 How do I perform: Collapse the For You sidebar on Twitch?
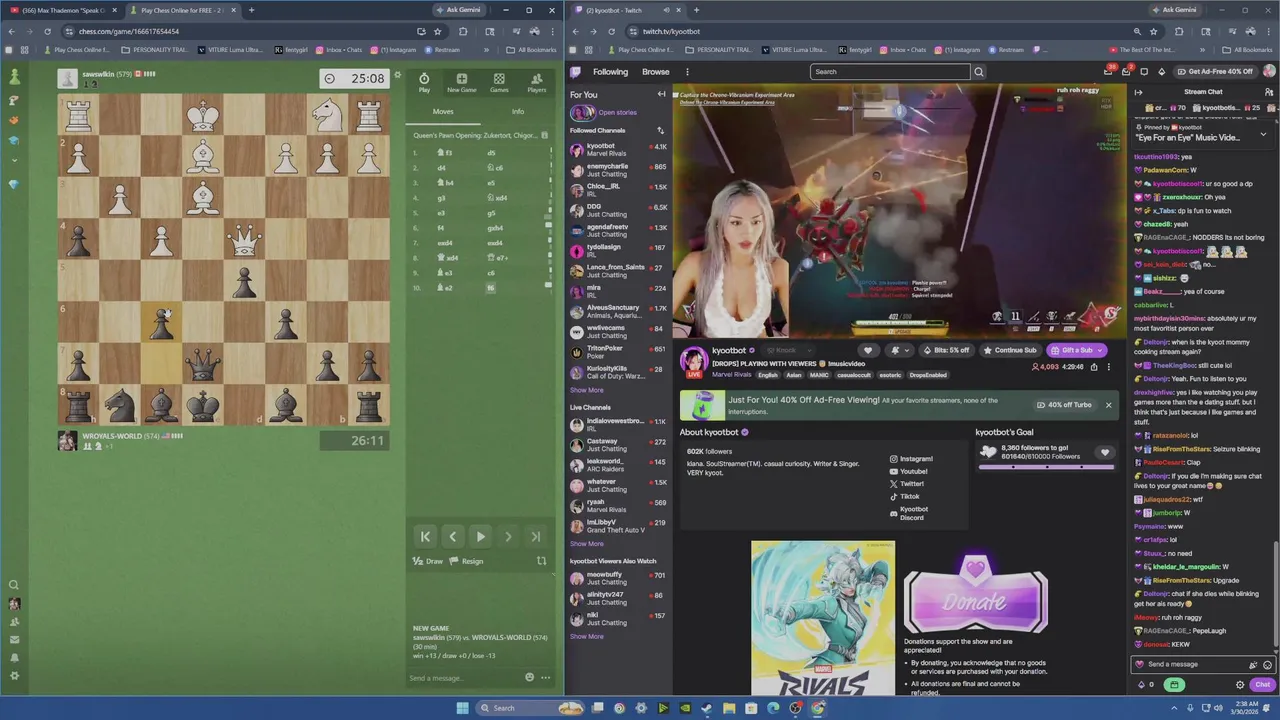point(661,94)
